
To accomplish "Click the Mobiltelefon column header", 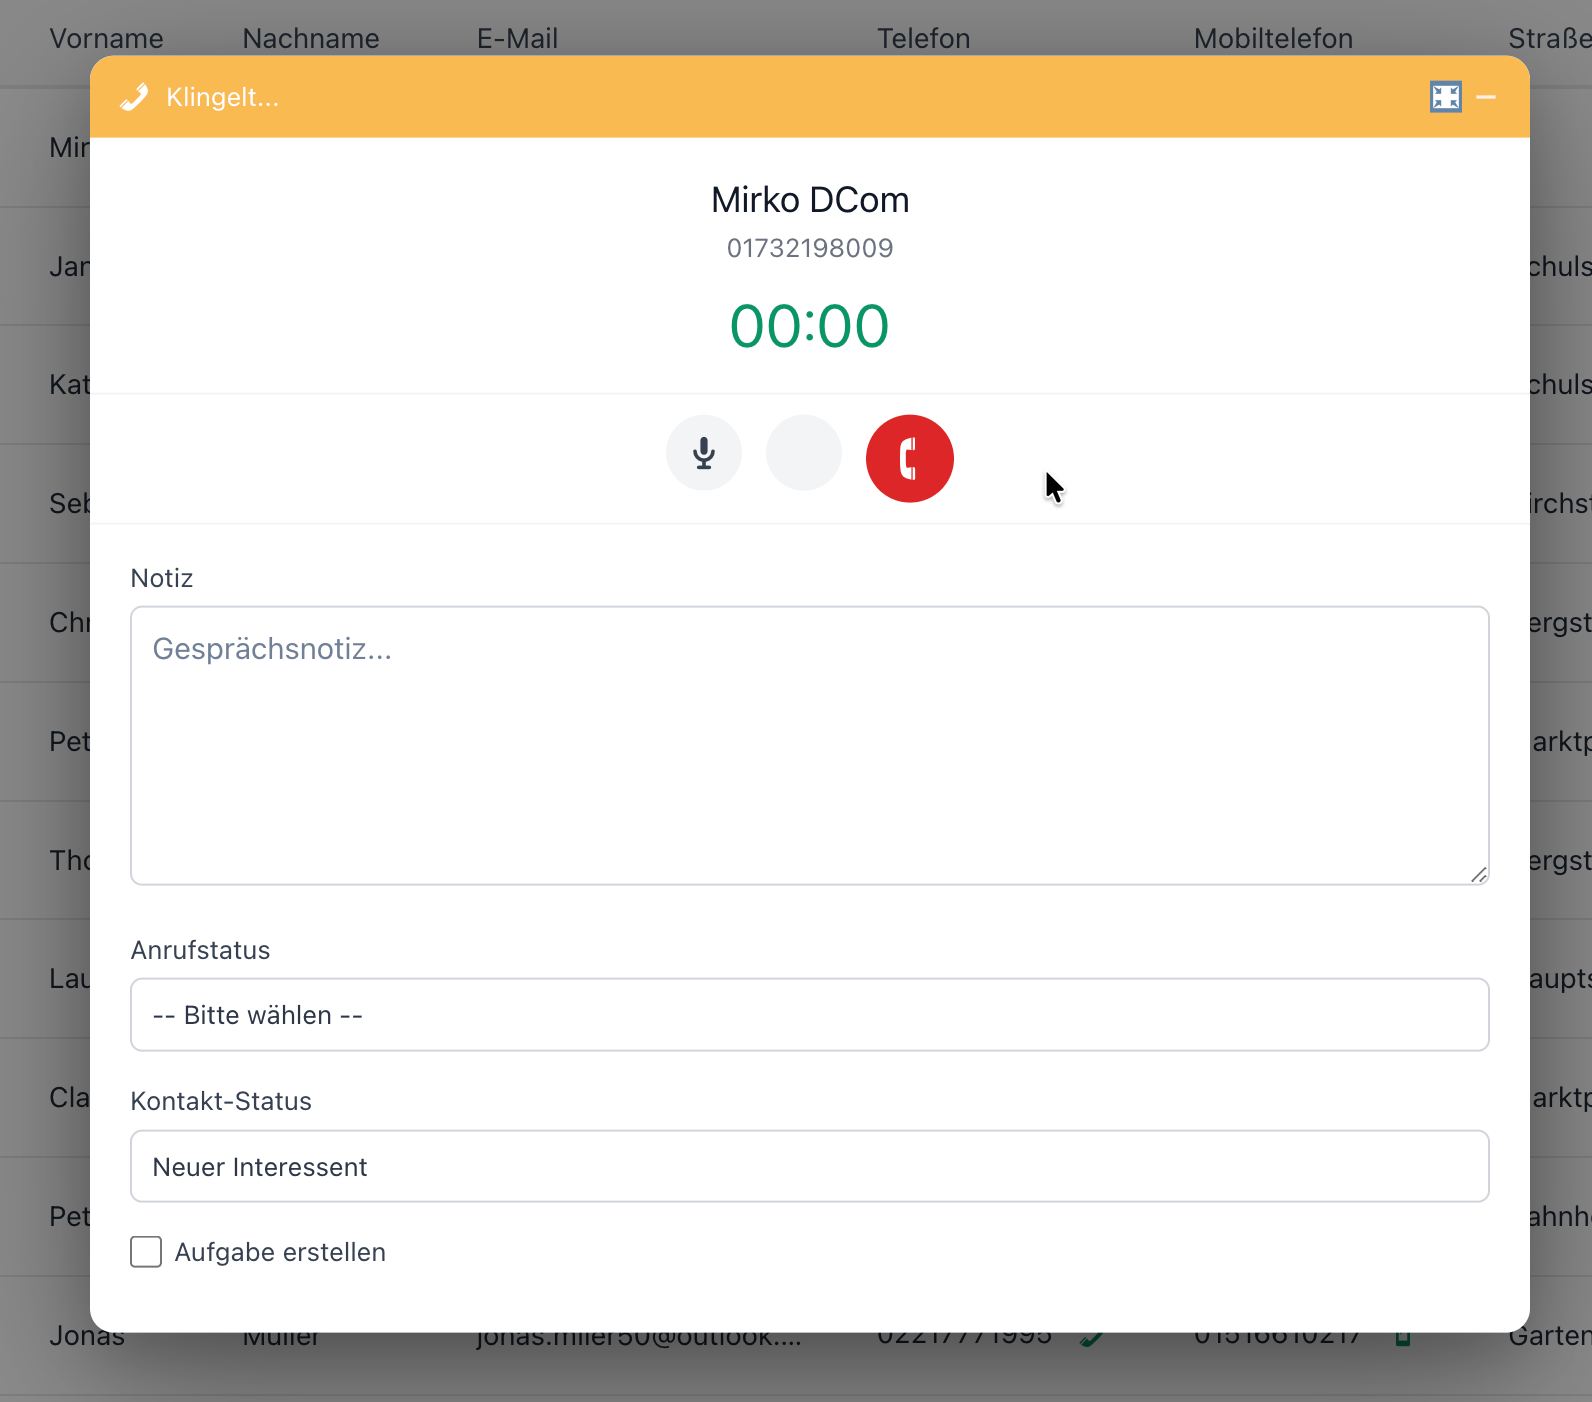I will click(x=1273, y=38).
